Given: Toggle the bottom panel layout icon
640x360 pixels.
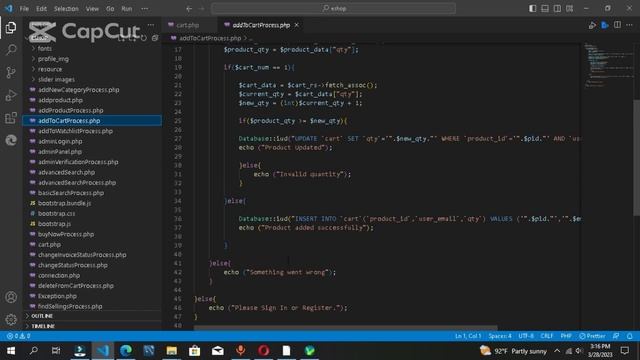Looking at the screenshot, I should [544, 9].
